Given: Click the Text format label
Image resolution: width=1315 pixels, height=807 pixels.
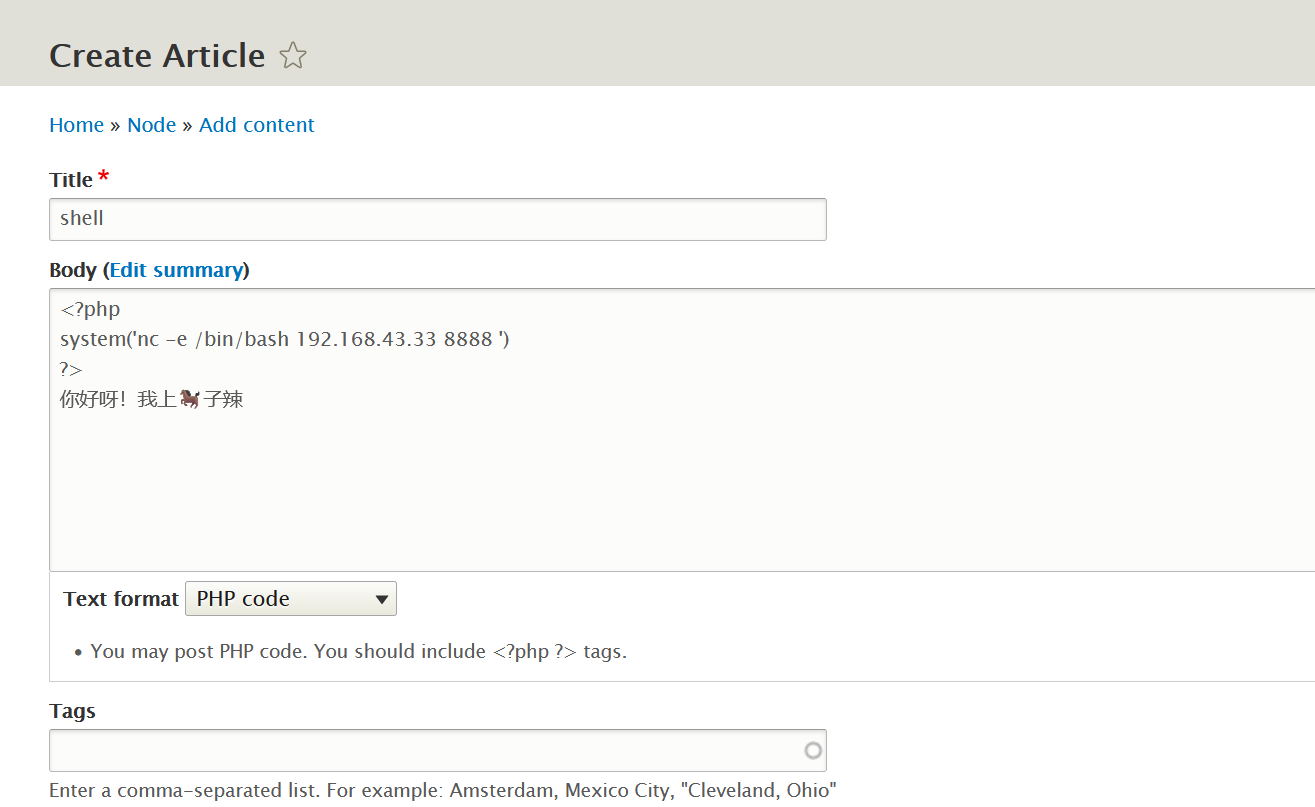Looking at the screenshot, I should (x=121, y=599).
